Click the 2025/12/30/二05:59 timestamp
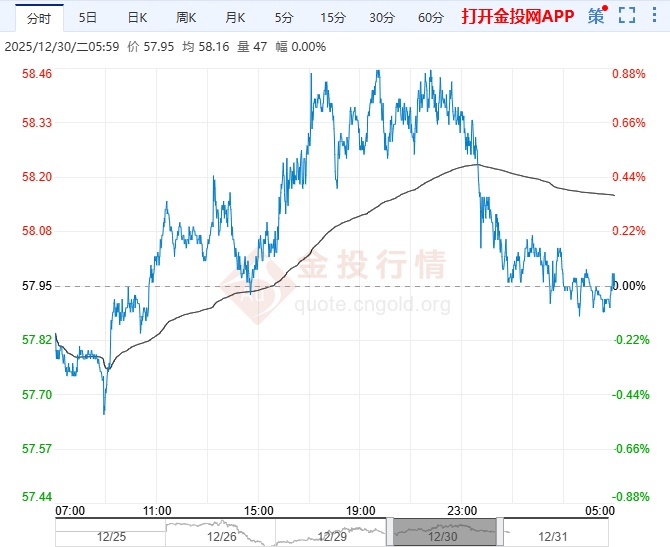 [62, 47]
